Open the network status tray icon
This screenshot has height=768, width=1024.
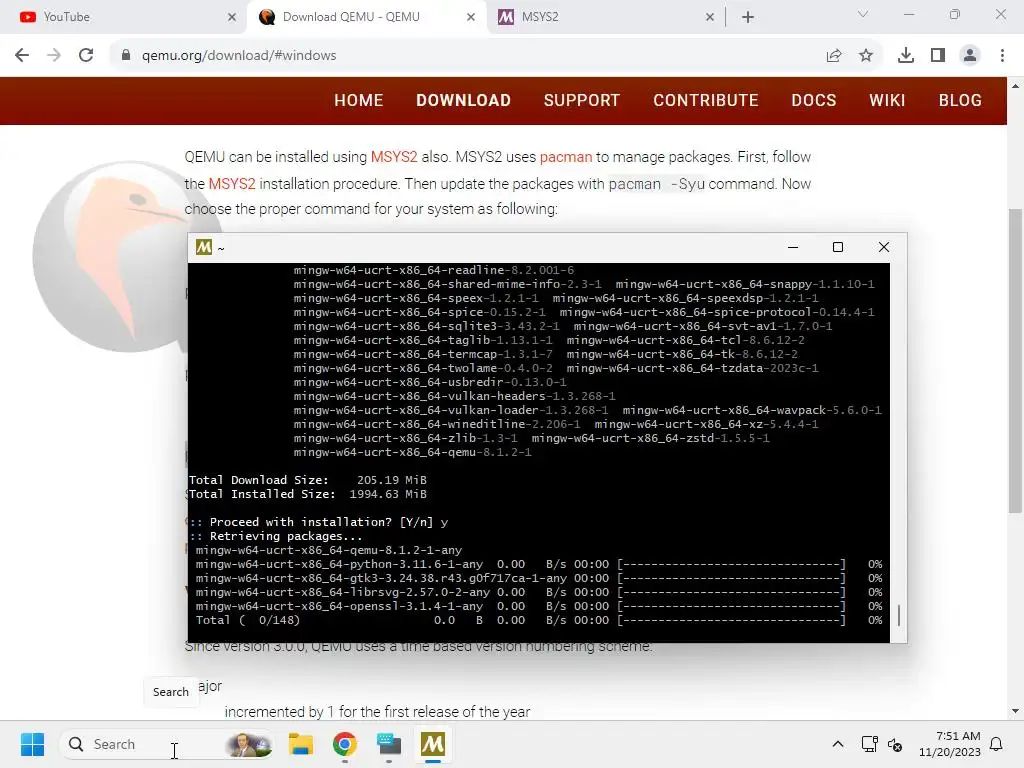[x=869, y=744]
